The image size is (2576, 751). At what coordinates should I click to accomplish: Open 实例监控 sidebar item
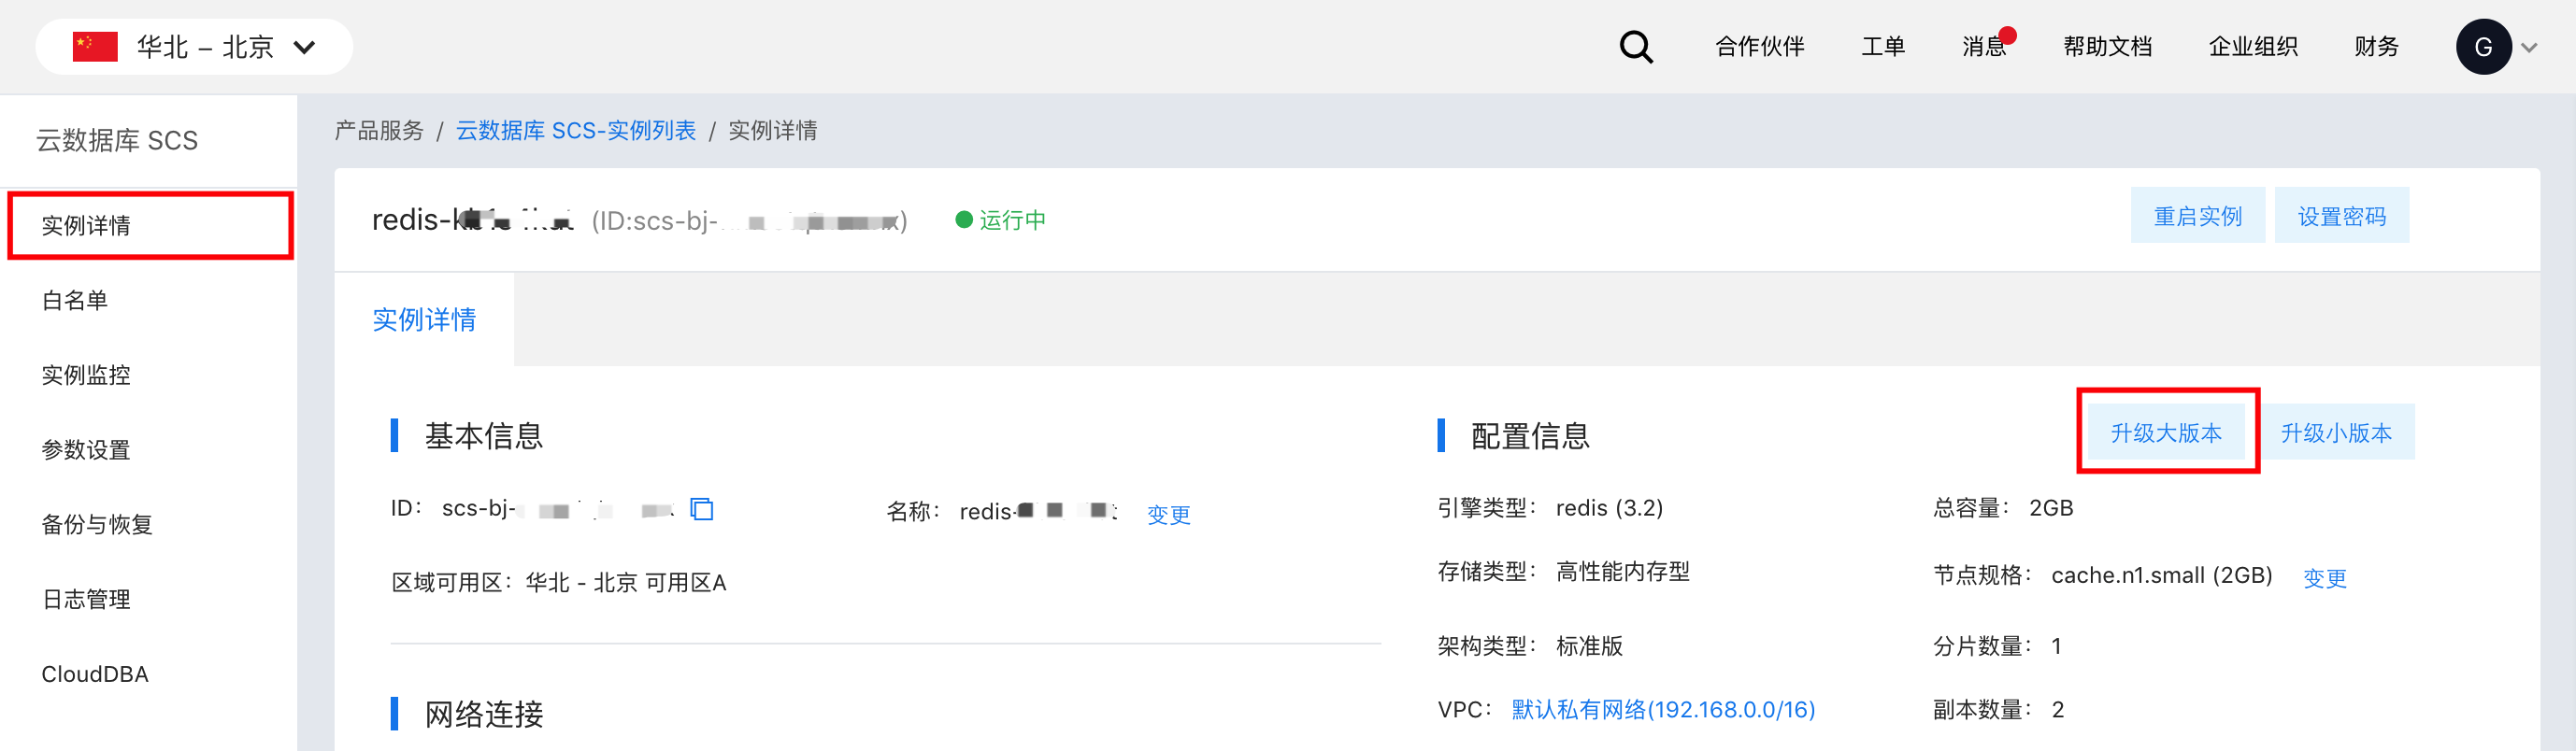(x=86, y=375)
